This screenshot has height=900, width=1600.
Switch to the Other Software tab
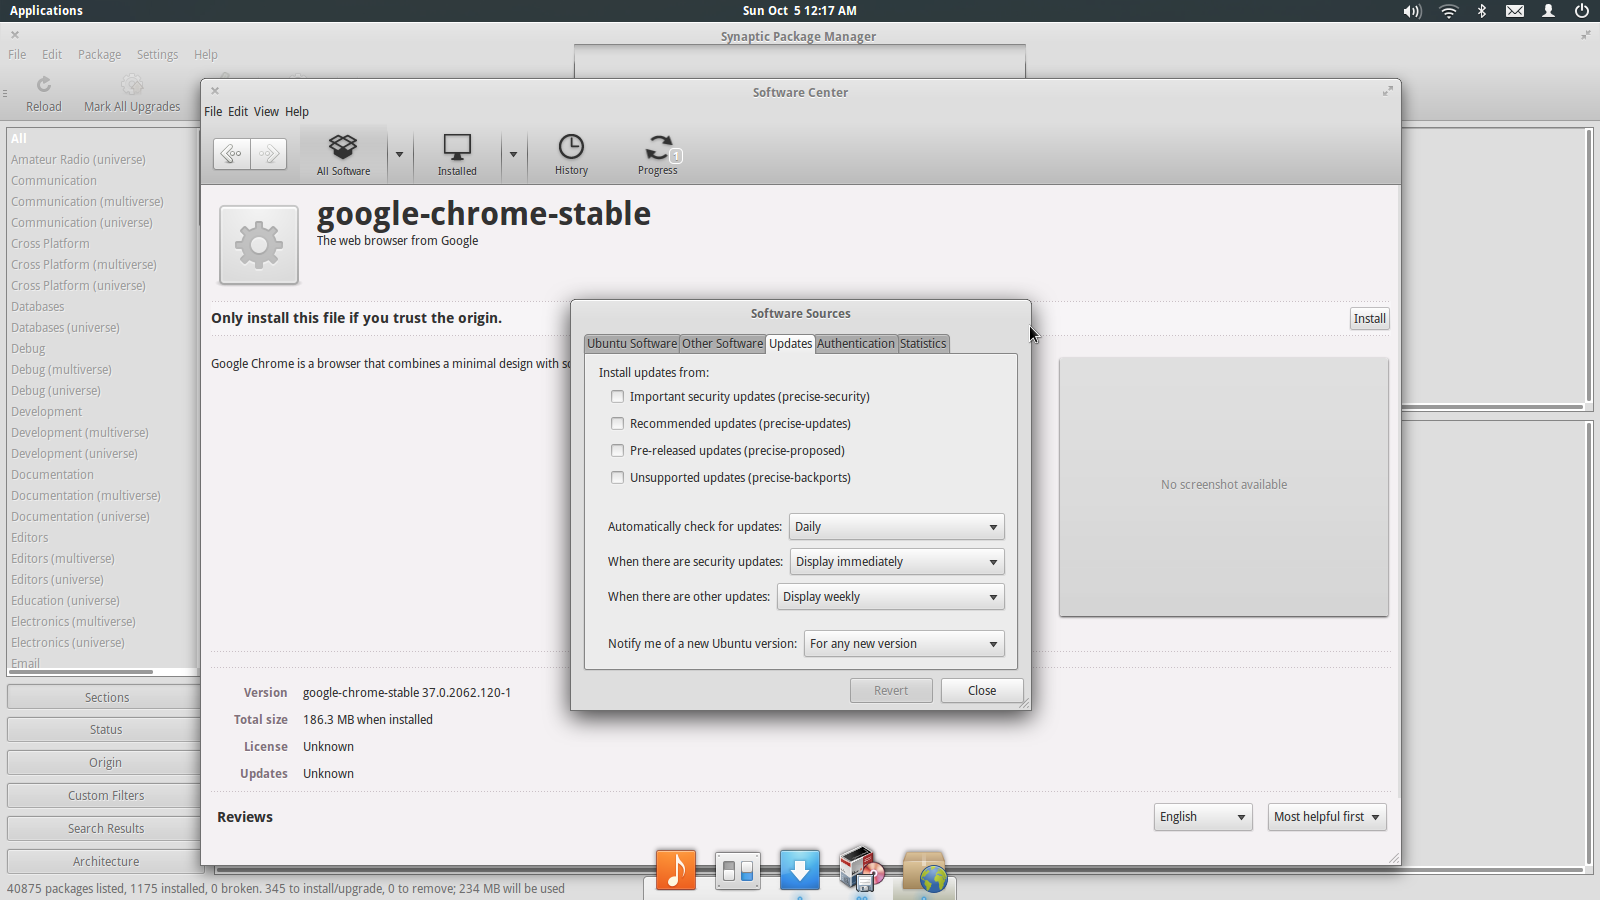722,343
